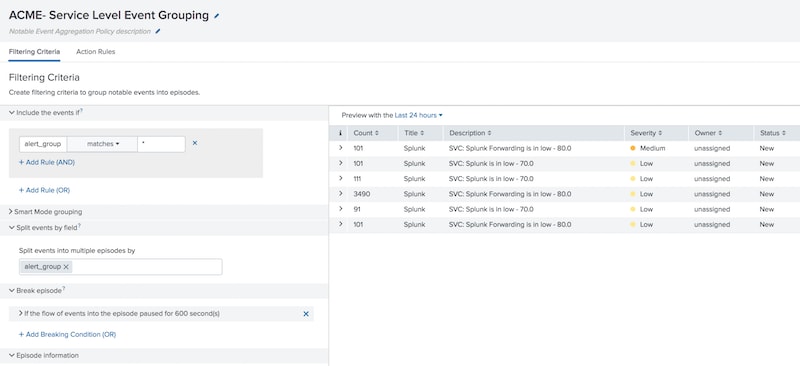Edit the policy title with pencil icon
Image resolution: width=800 pixels, height=366 pixels.
coord(216,16)
